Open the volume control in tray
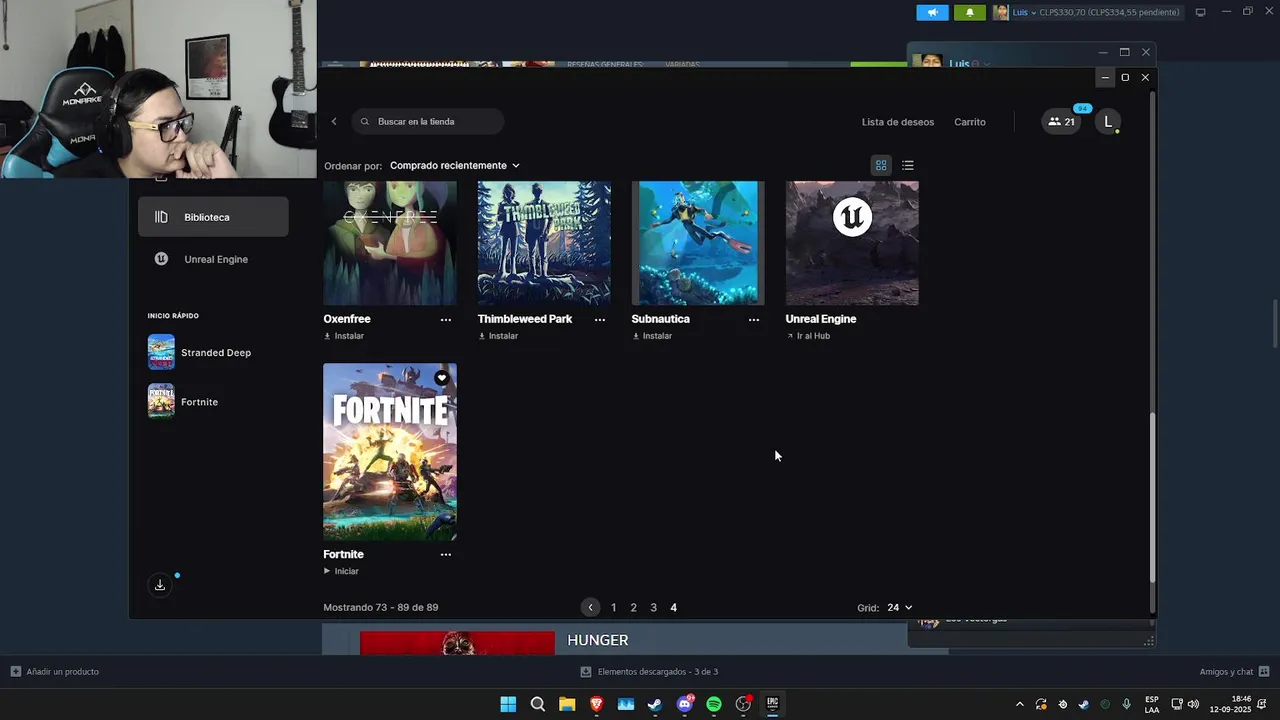This screenshot has width=1280, height=720. tap(1193, 705)
